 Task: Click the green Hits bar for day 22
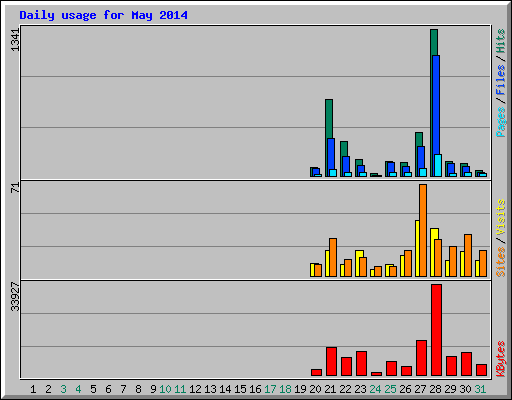point(344,149)
